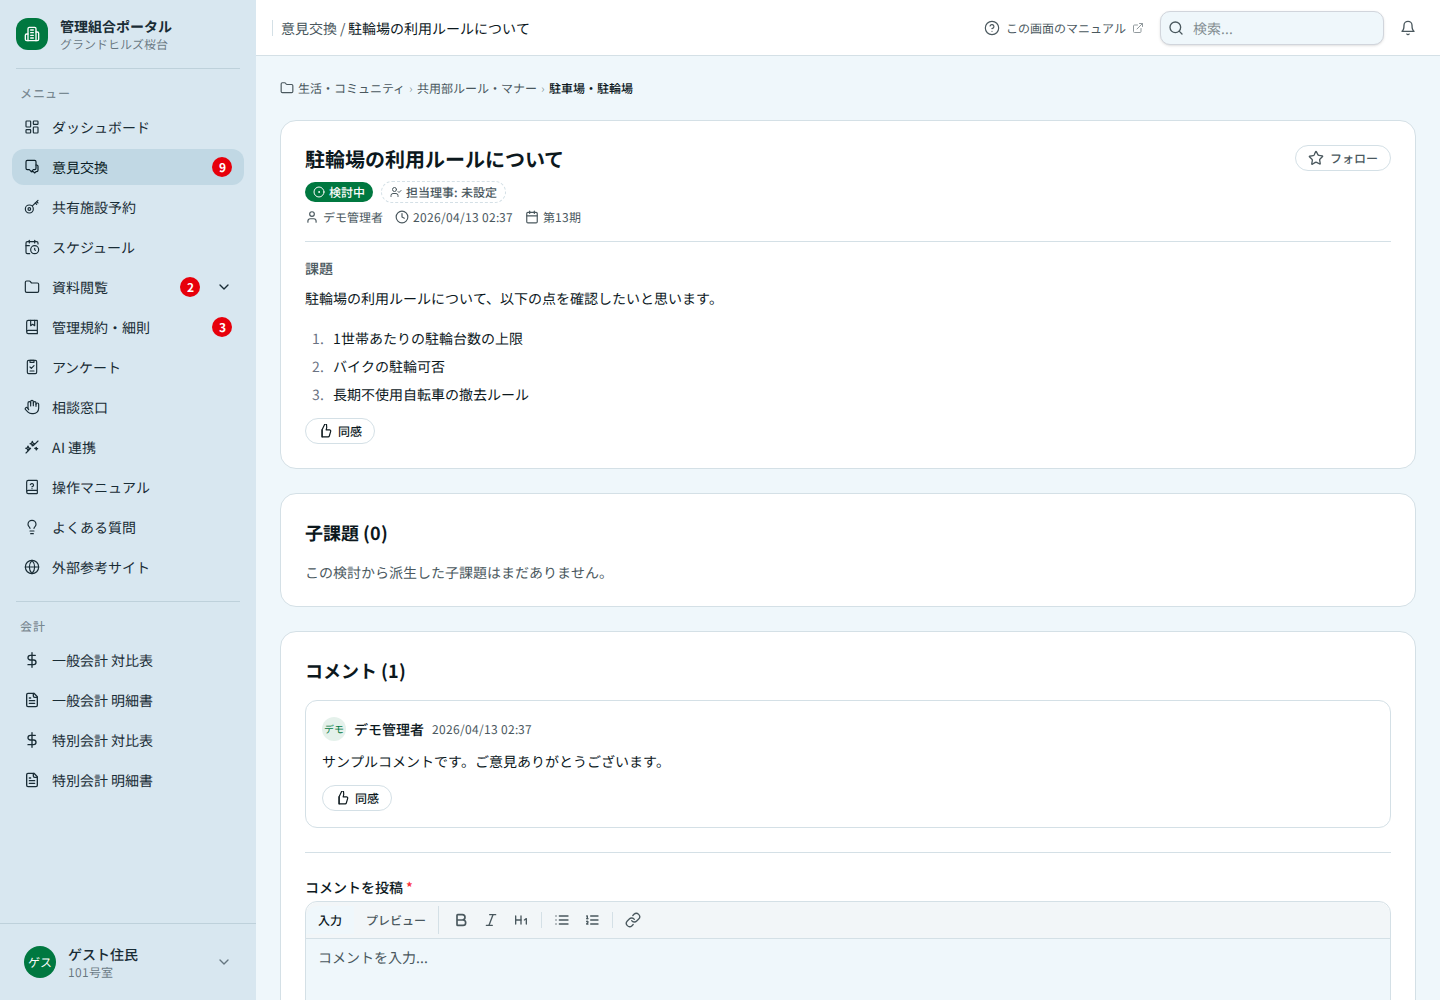Open the notifications bell
The width and height of the screenshot is (1440, 1000).
[x=1408, y=28]
